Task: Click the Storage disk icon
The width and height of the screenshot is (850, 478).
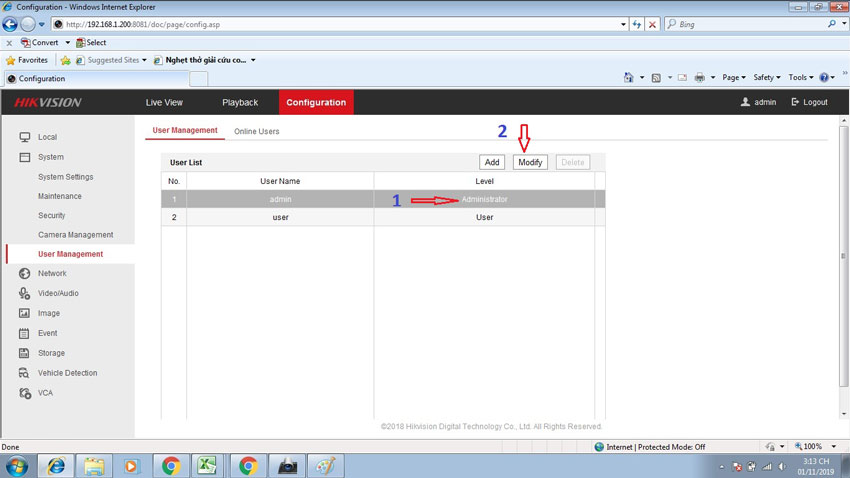Action: pos(25,353)
